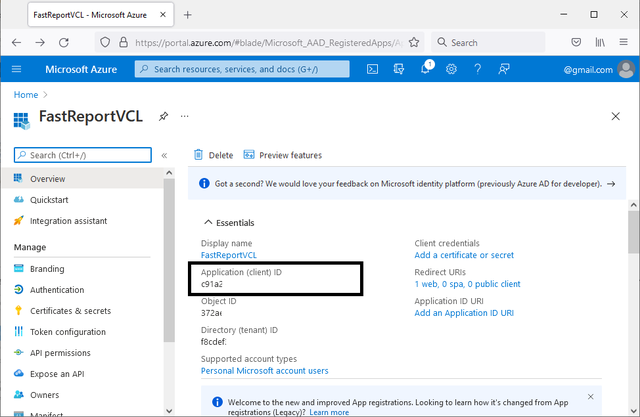Open the Azure portal hamburger menu
Screen dimensions: 640x417
pos(16,69)
